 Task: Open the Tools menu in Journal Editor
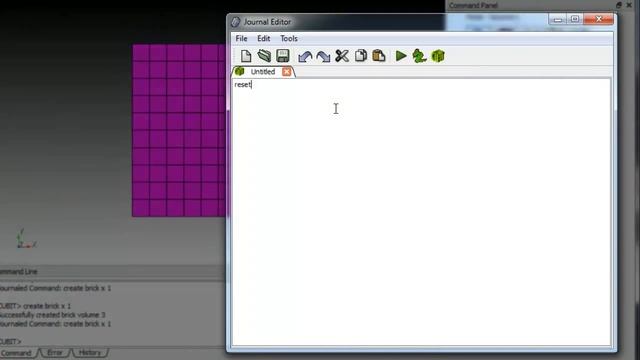tap(289, 38)
